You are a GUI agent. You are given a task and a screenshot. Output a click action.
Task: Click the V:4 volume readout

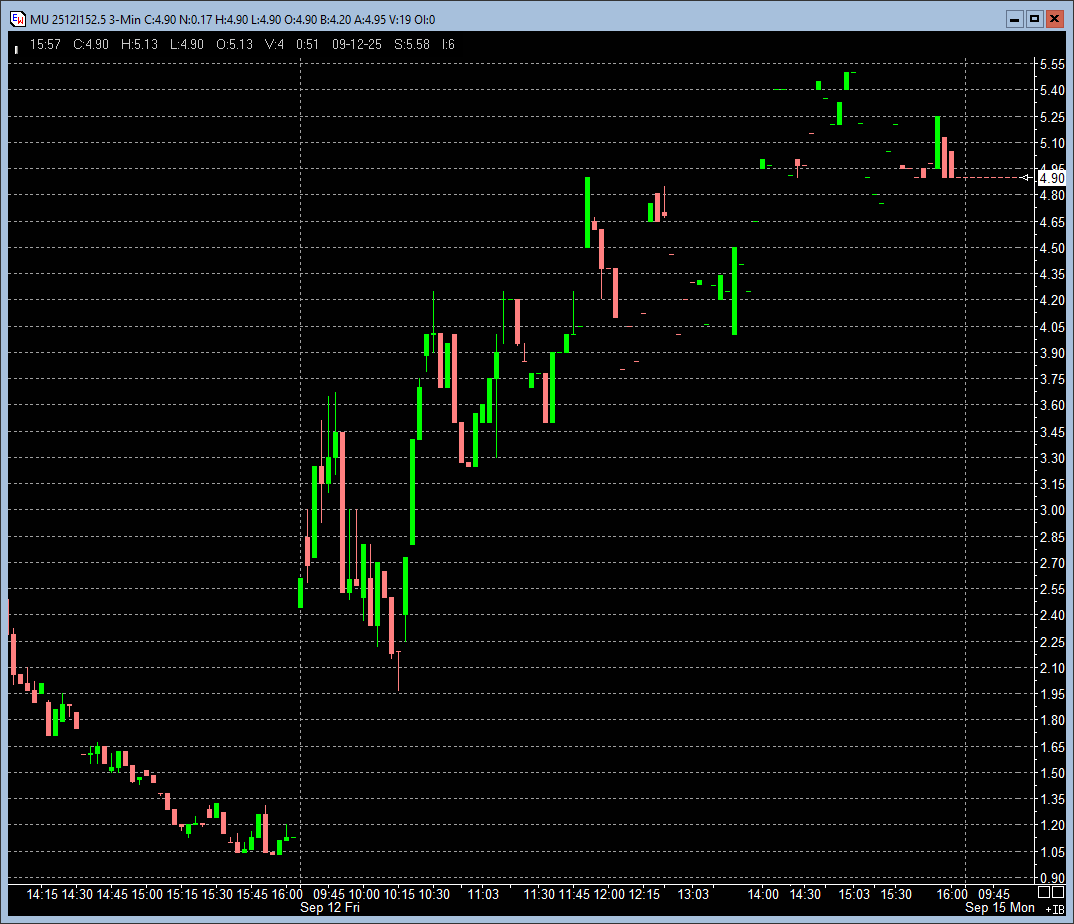click(274, 45)
